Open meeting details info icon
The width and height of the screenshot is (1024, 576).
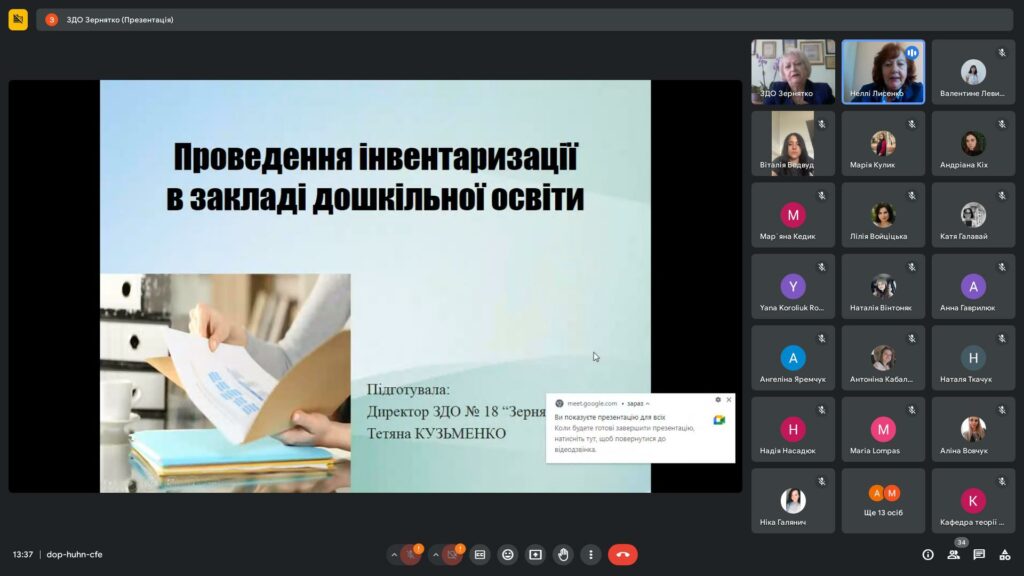tap(927, 554)
